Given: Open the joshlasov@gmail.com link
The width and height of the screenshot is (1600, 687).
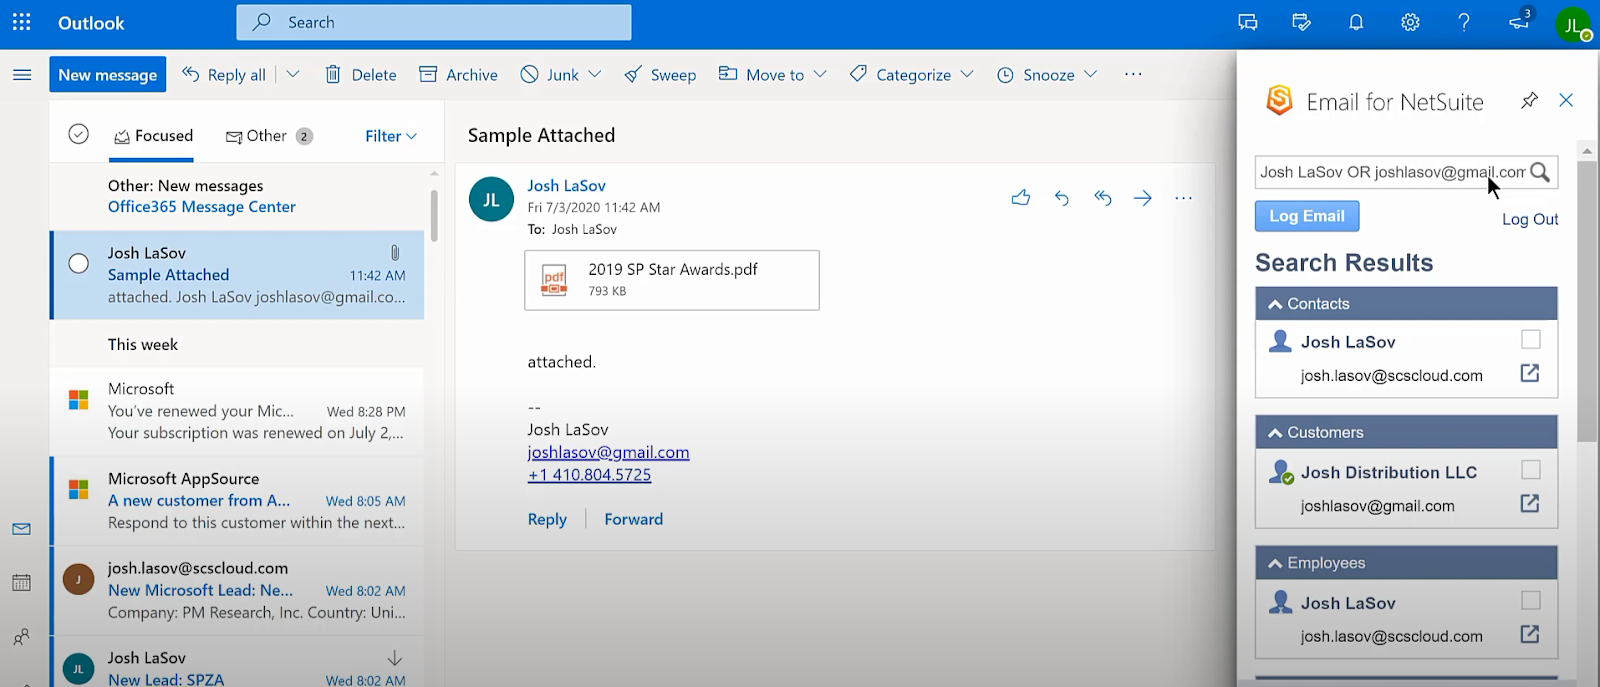Looking at the screenshot, I should [x=608, y=452].
